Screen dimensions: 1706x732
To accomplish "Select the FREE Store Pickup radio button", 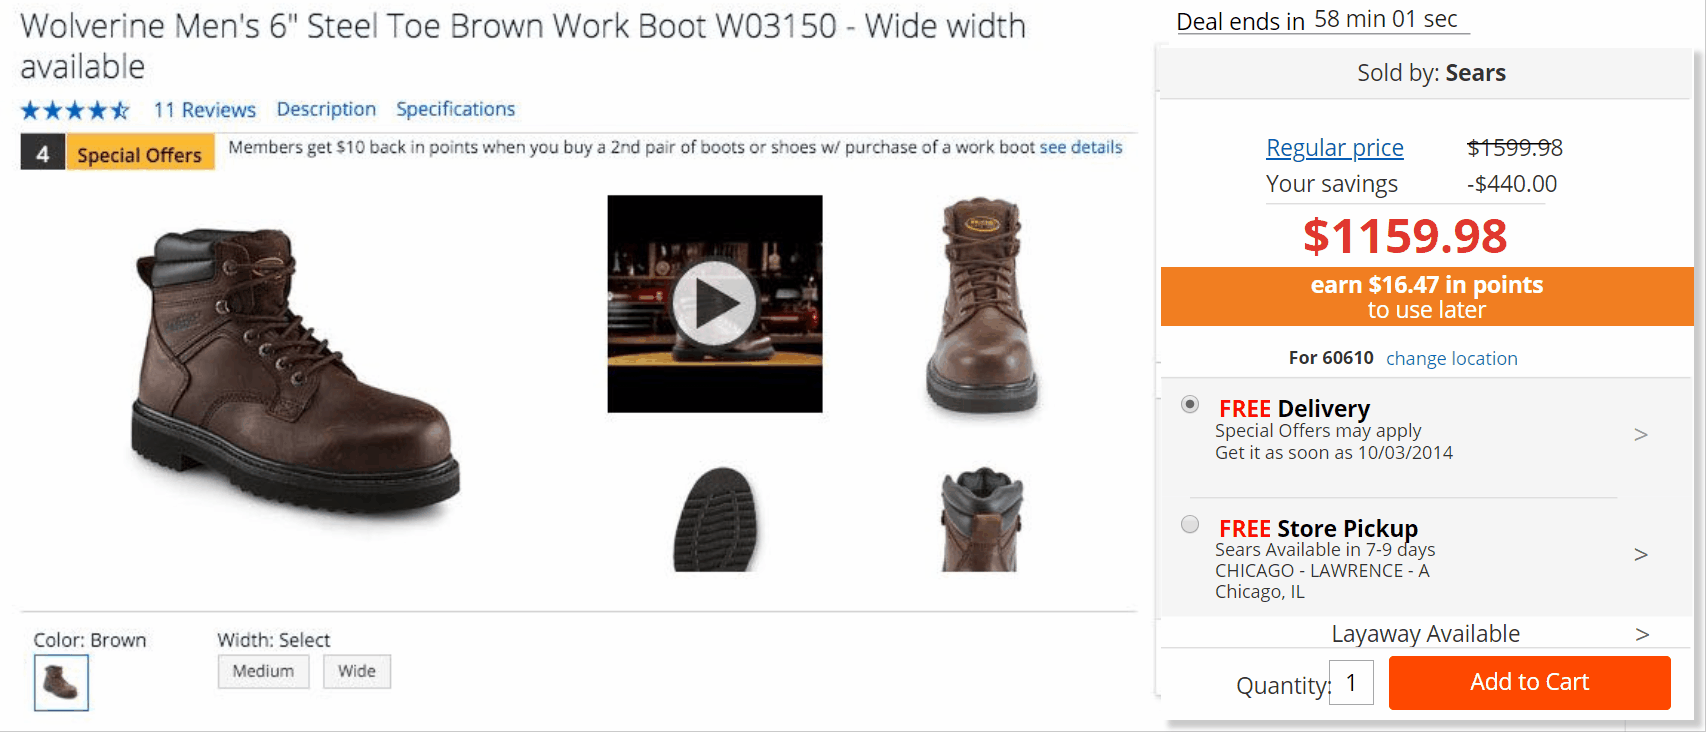I will (1190, 525).
